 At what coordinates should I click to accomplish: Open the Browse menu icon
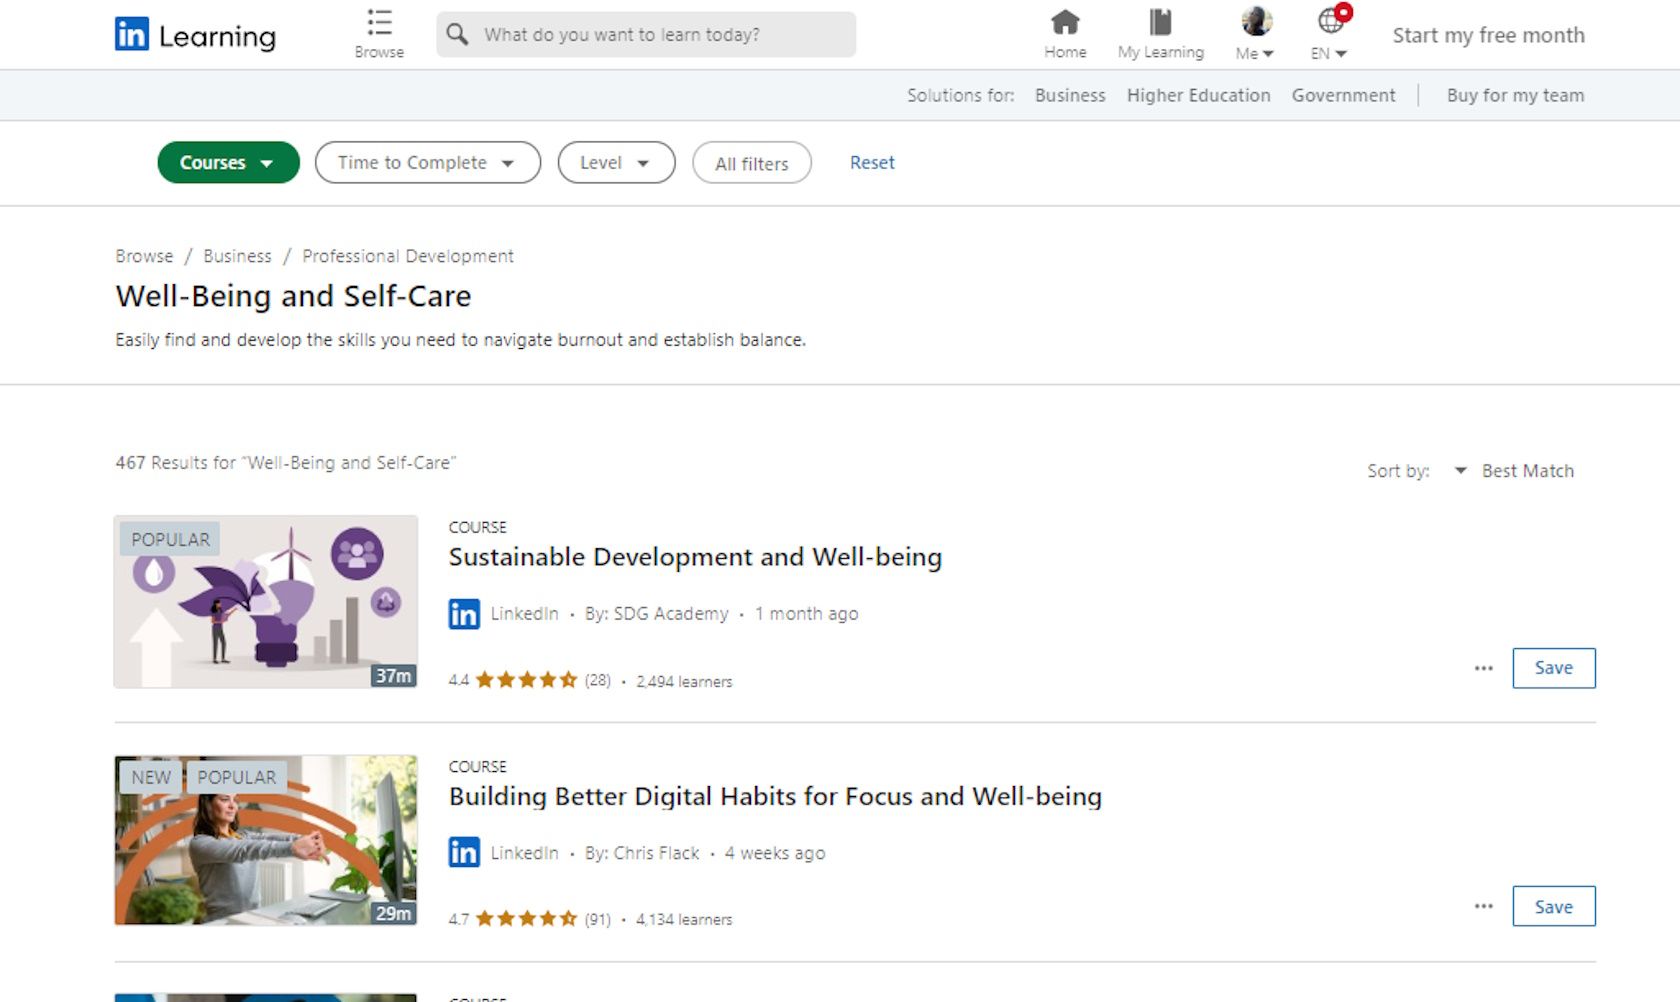[379, 23]
